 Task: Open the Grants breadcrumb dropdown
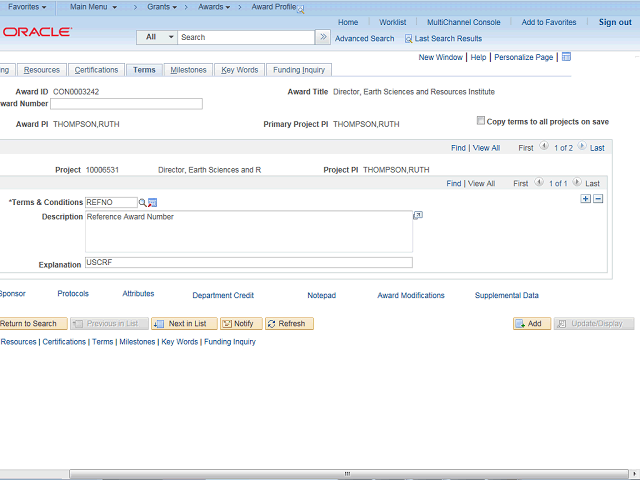162,7
